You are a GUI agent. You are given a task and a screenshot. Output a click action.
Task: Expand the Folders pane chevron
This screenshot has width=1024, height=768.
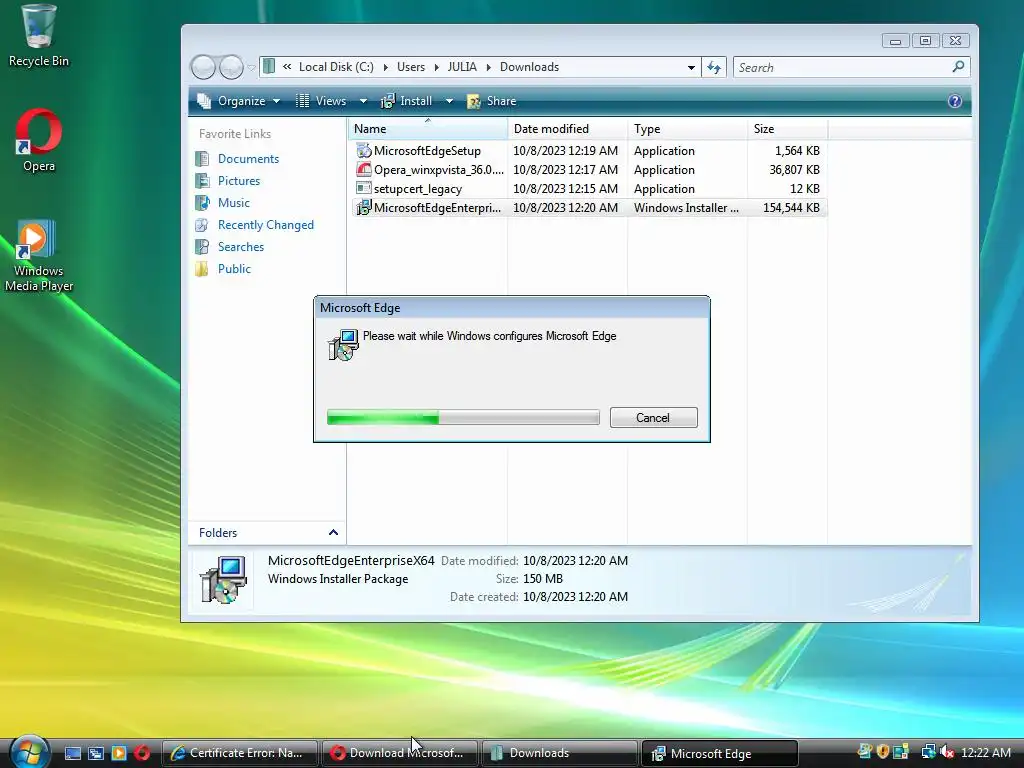click(333, 532)
